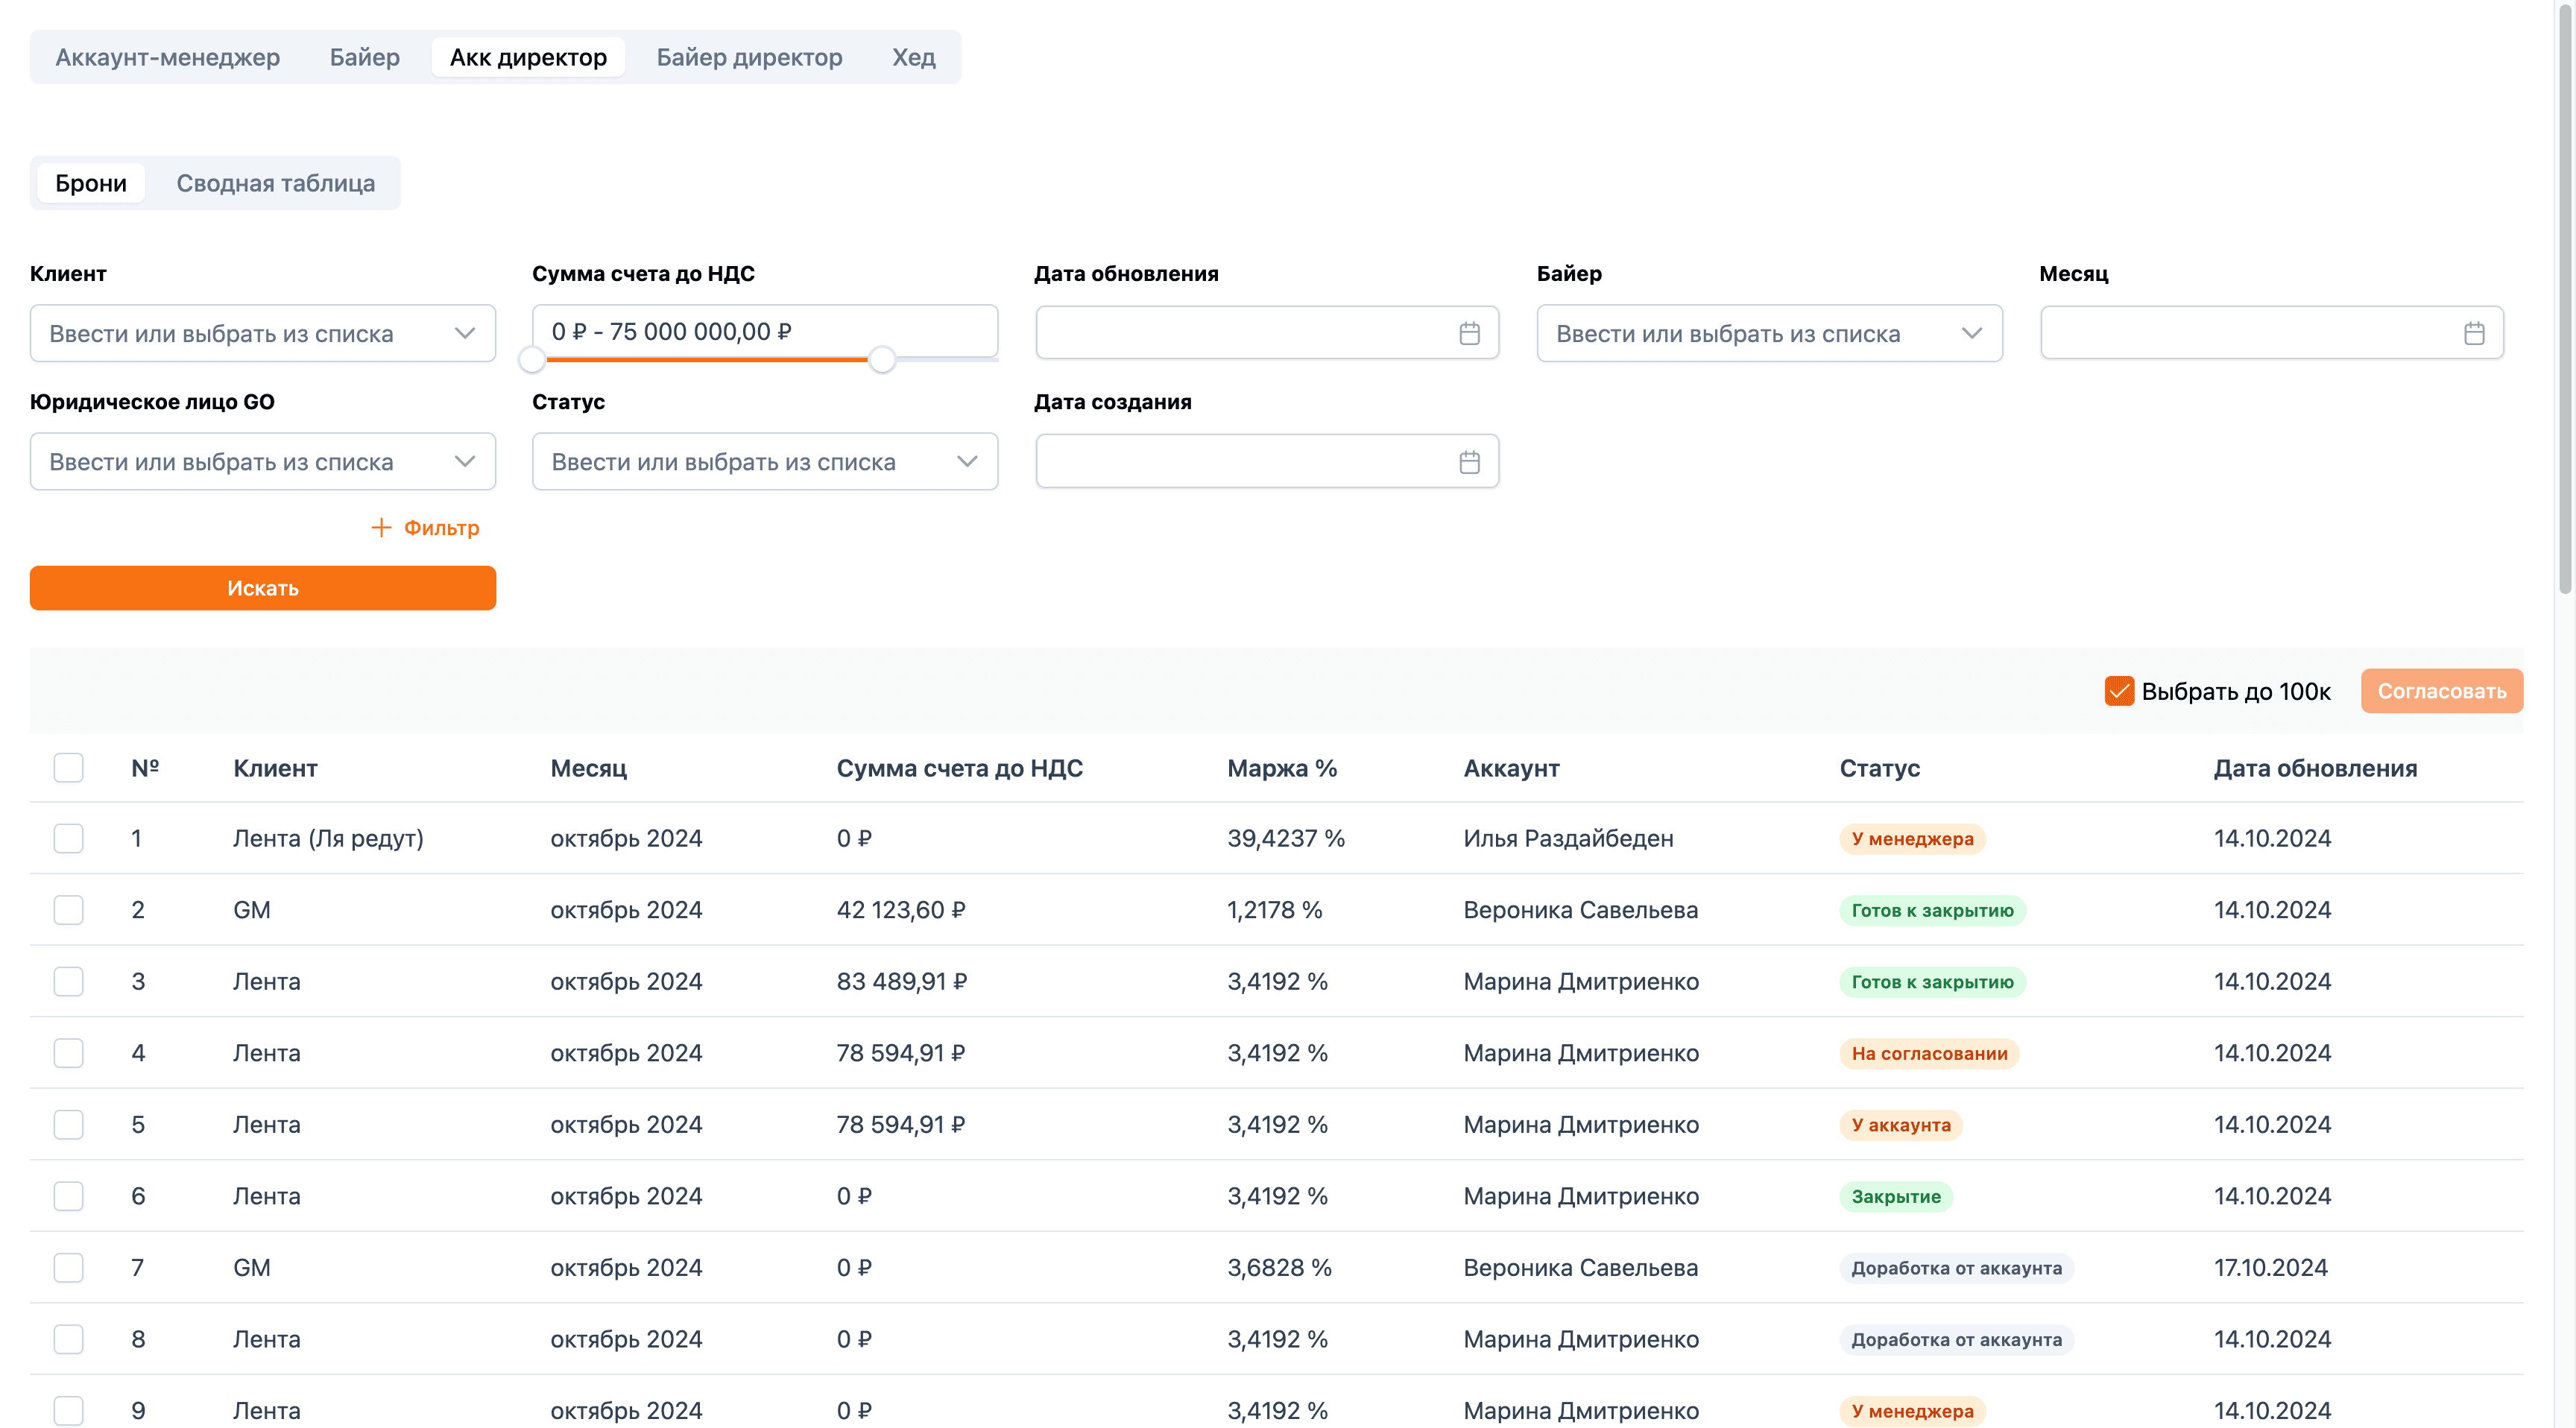This screenshot has width=2576, height=1428.
Task: Switch to the Аккаунт-менеджер tab
Action: pos(167,57)
